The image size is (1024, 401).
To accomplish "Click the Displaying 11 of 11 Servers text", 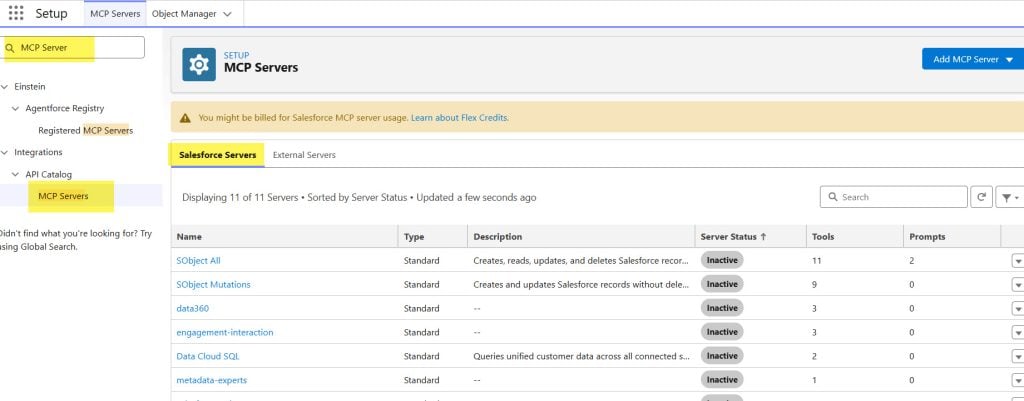I will [x=240, y=197].
